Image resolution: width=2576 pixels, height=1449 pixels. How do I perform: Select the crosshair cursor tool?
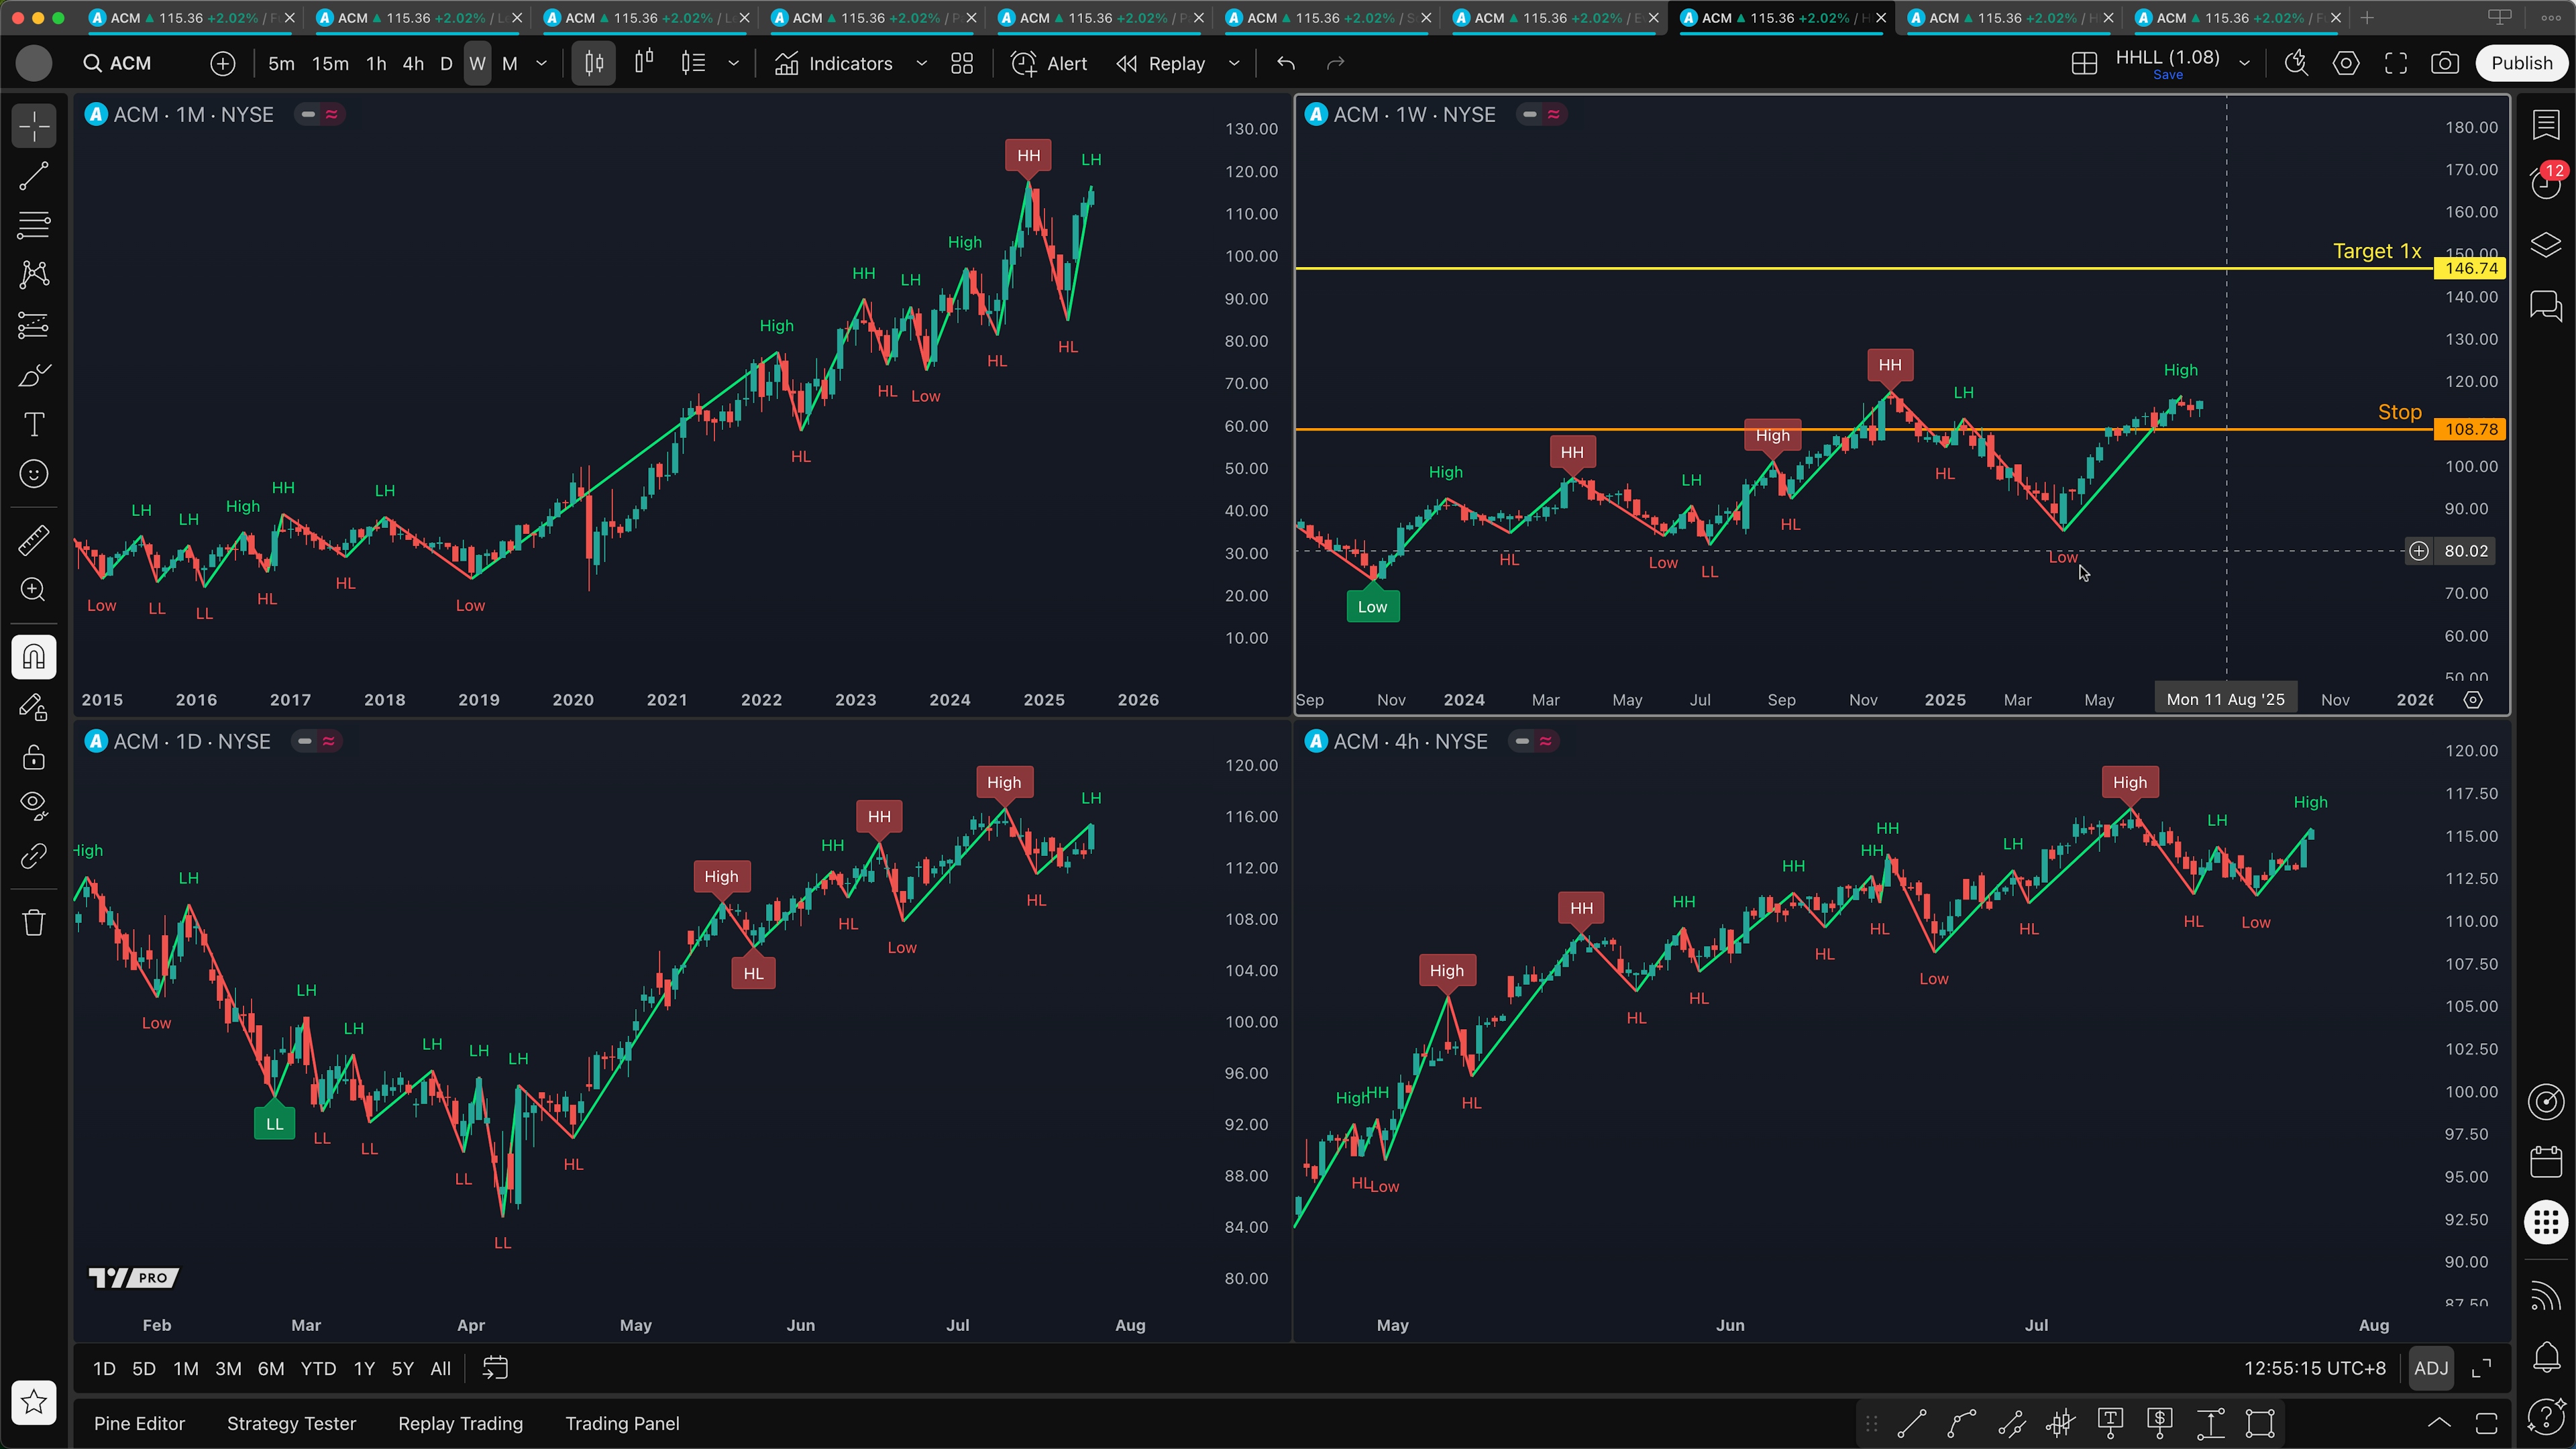(34, 127)
